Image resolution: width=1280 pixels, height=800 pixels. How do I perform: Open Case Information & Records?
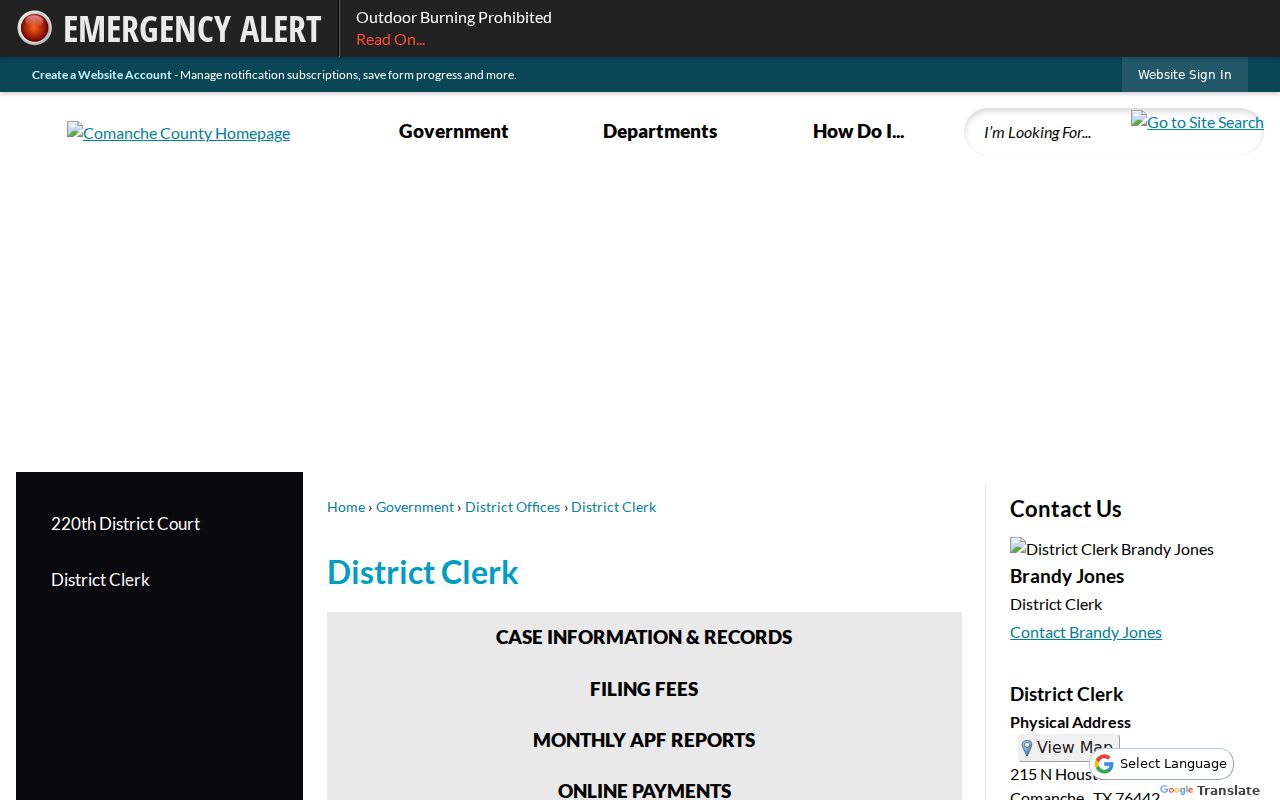[644, 637]
